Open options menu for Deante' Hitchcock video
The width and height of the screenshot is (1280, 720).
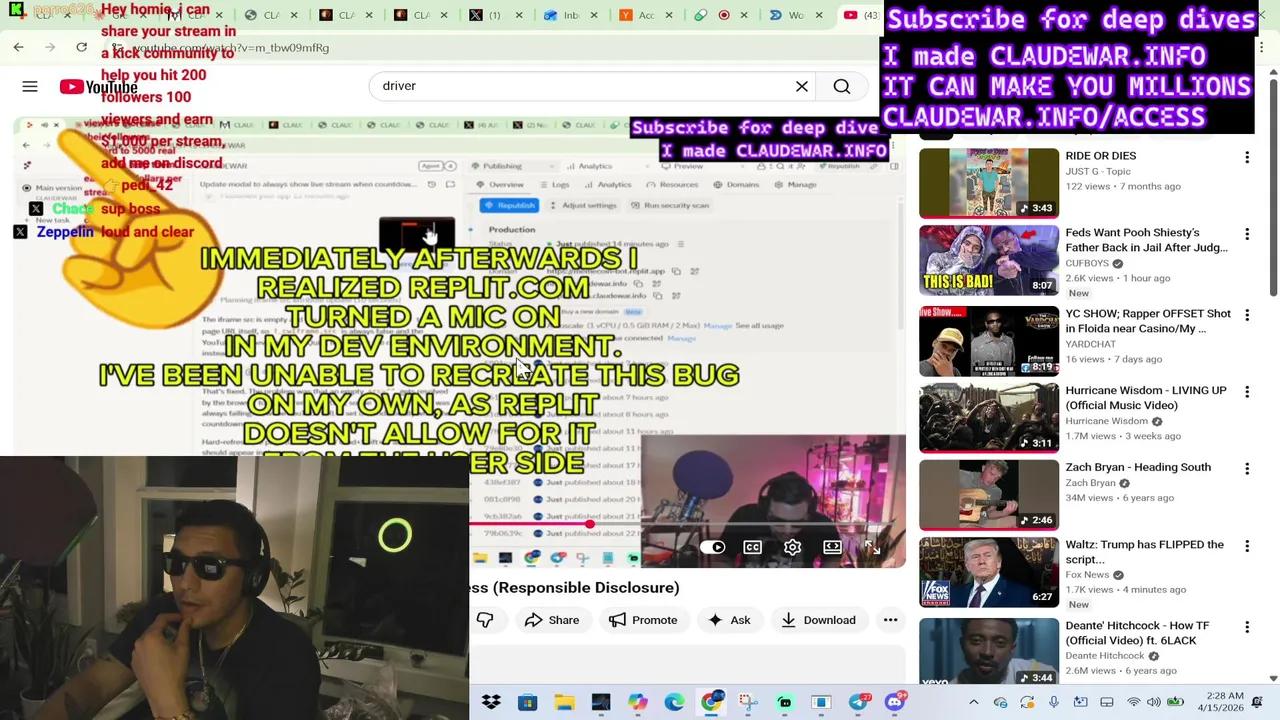1247,627
